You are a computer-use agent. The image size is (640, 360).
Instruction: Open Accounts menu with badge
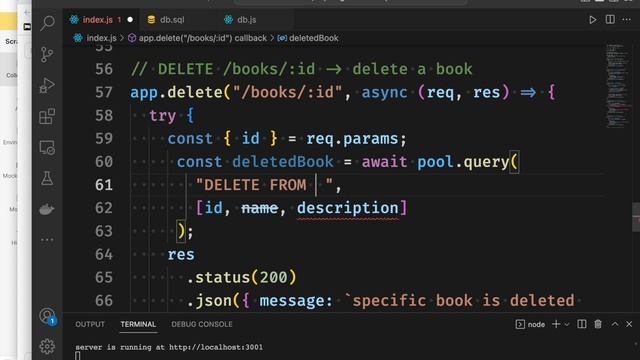(47, 316)
